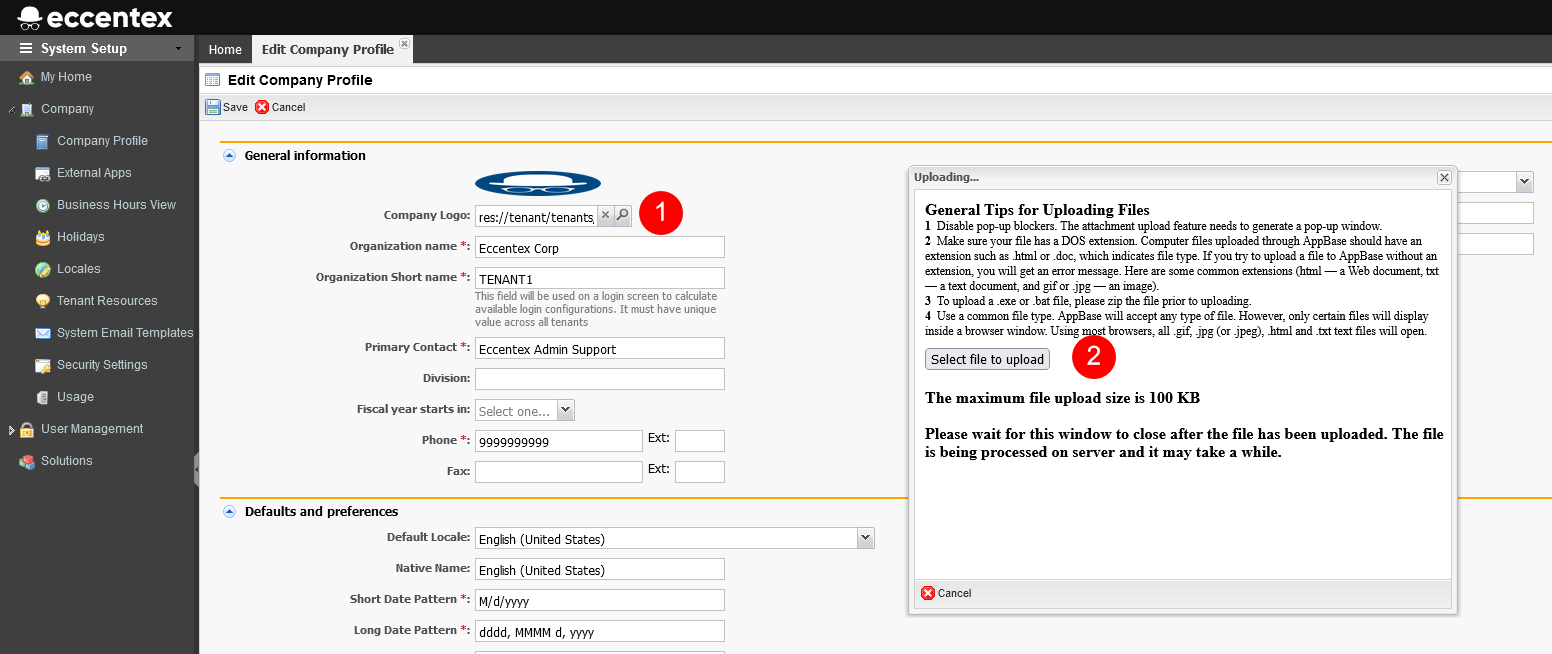Click the External Apps icon

pyautogui.click(x=42, y=173)
